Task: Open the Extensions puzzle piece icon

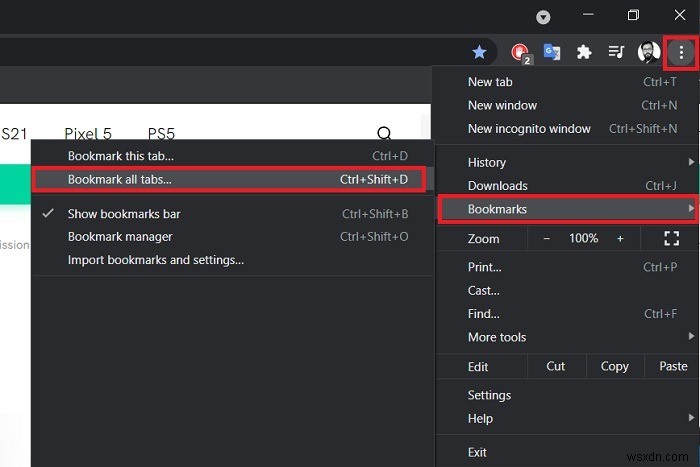Action: point(584,52)
